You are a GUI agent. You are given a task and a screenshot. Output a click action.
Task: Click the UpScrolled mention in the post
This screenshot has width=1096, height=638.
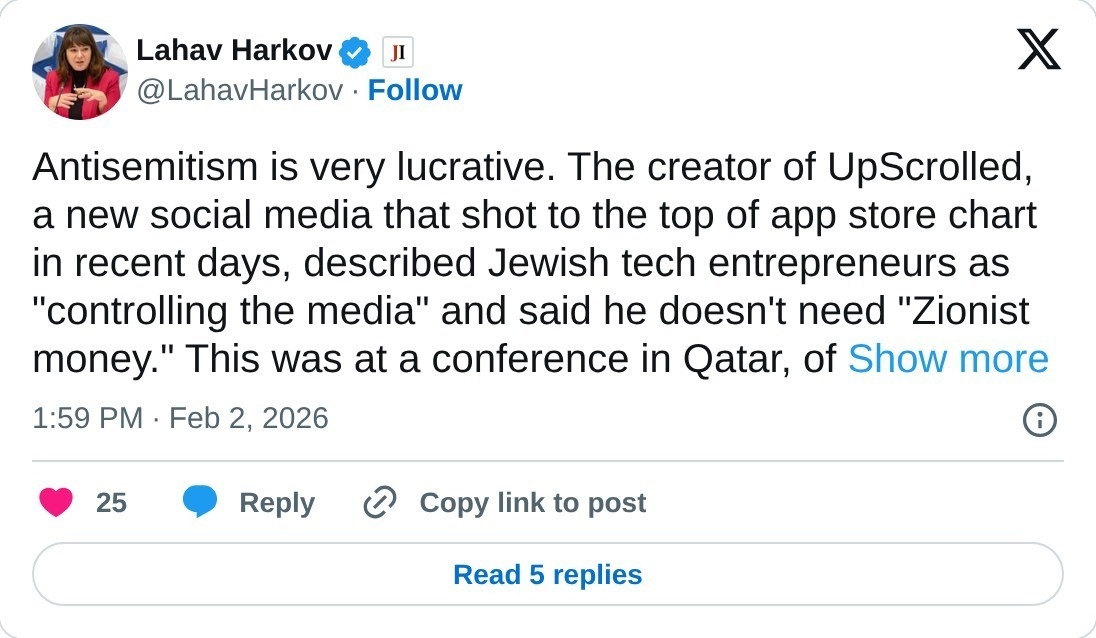click(929, 169)
